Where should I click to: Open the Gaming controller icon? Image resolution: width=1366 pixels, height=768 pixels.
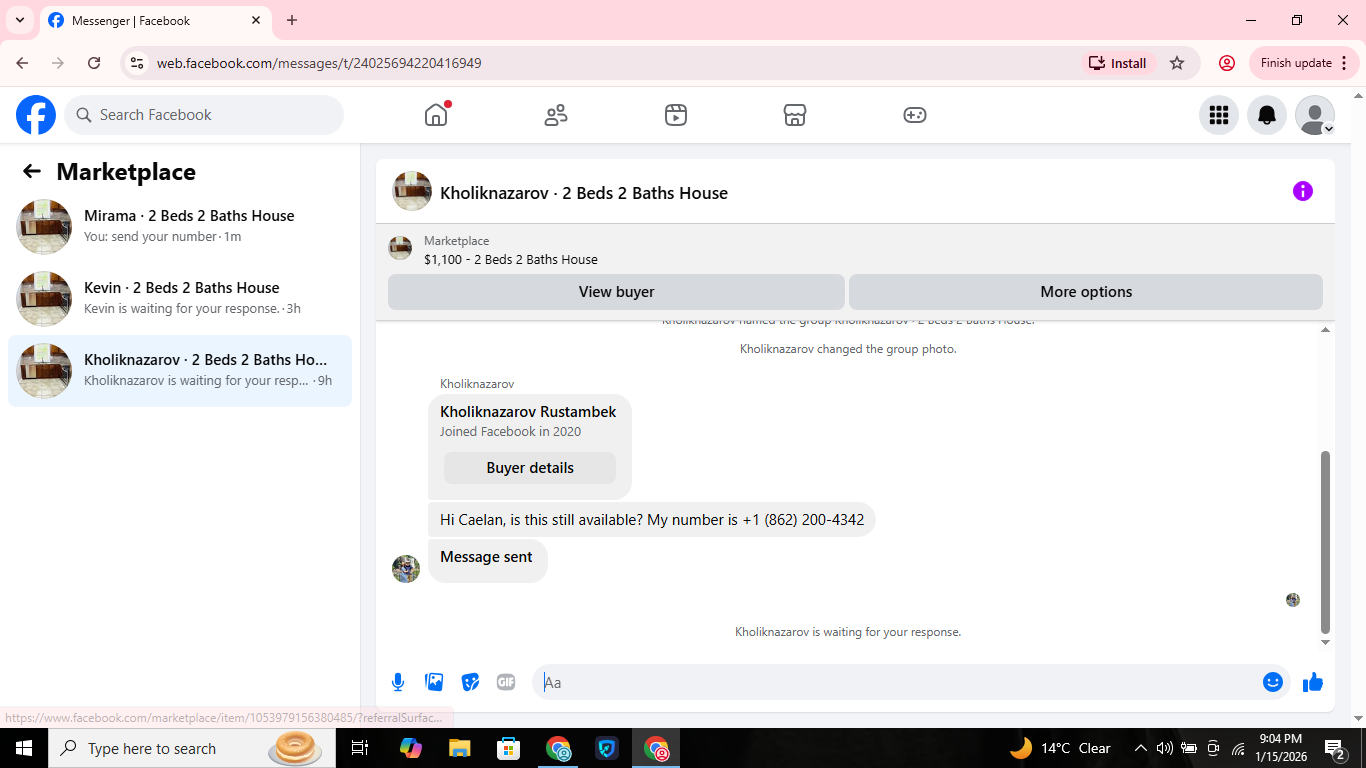(915, 115)
